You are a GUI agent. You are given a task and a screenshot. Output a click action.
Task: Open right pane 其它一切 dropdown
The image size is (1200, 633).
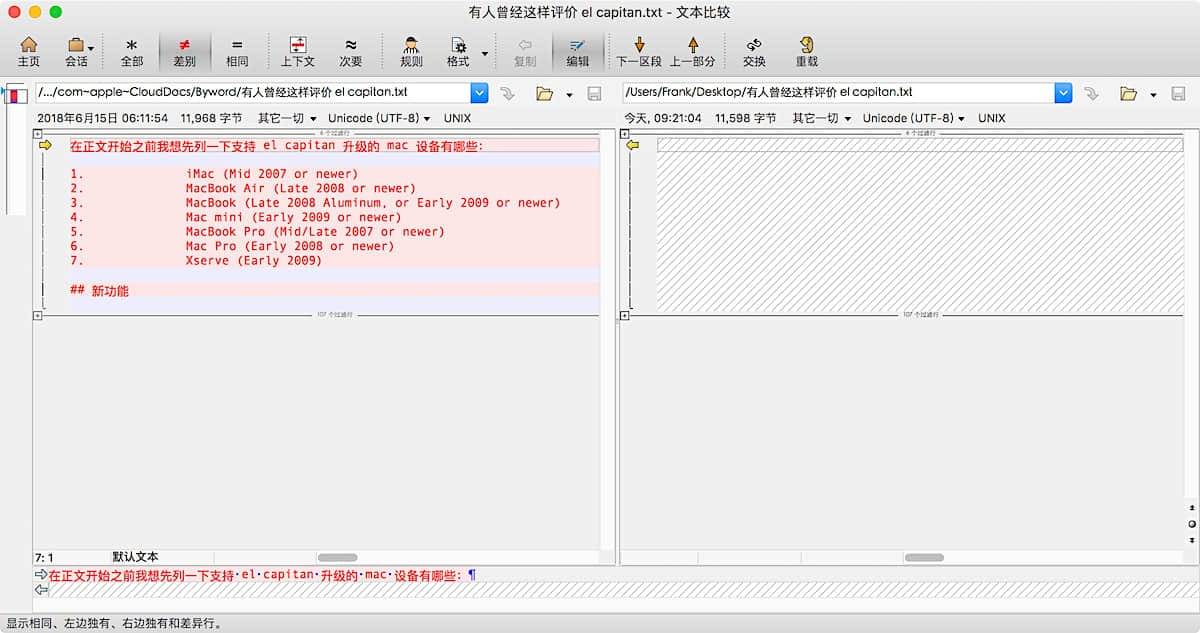821,118
